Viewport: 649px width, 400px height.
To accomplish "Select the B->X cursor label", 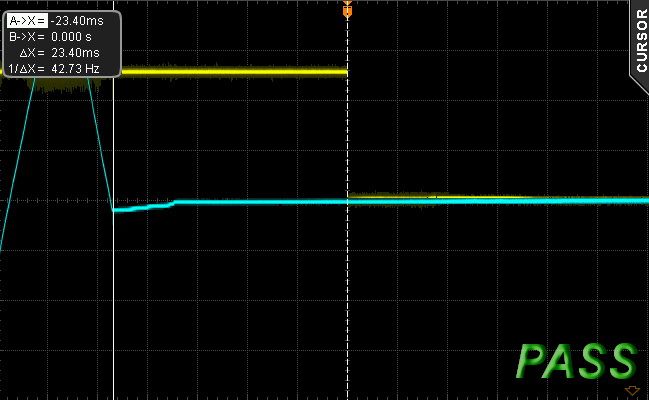I will point(27,37).
